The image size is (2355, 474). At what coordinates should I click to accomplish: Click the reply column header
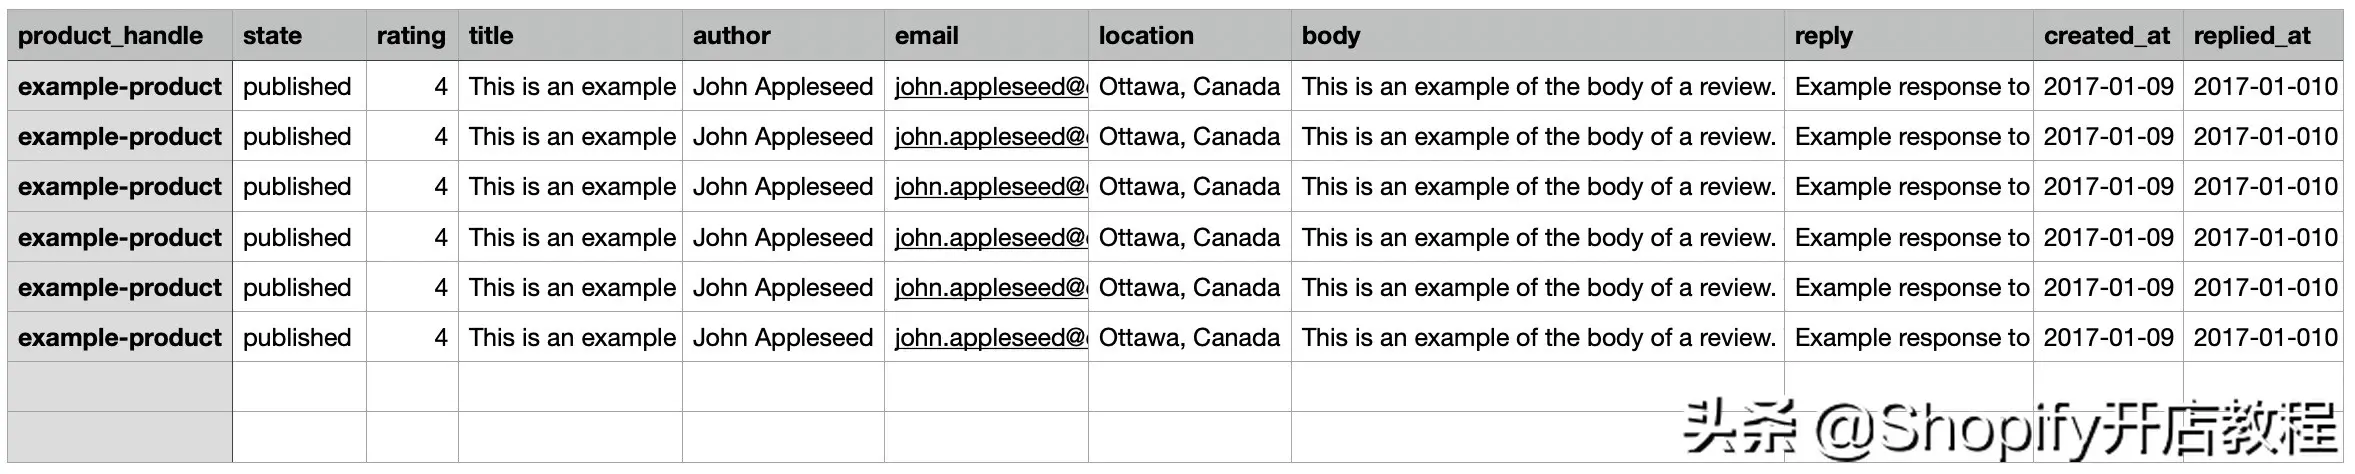(x=1908, y=36)
